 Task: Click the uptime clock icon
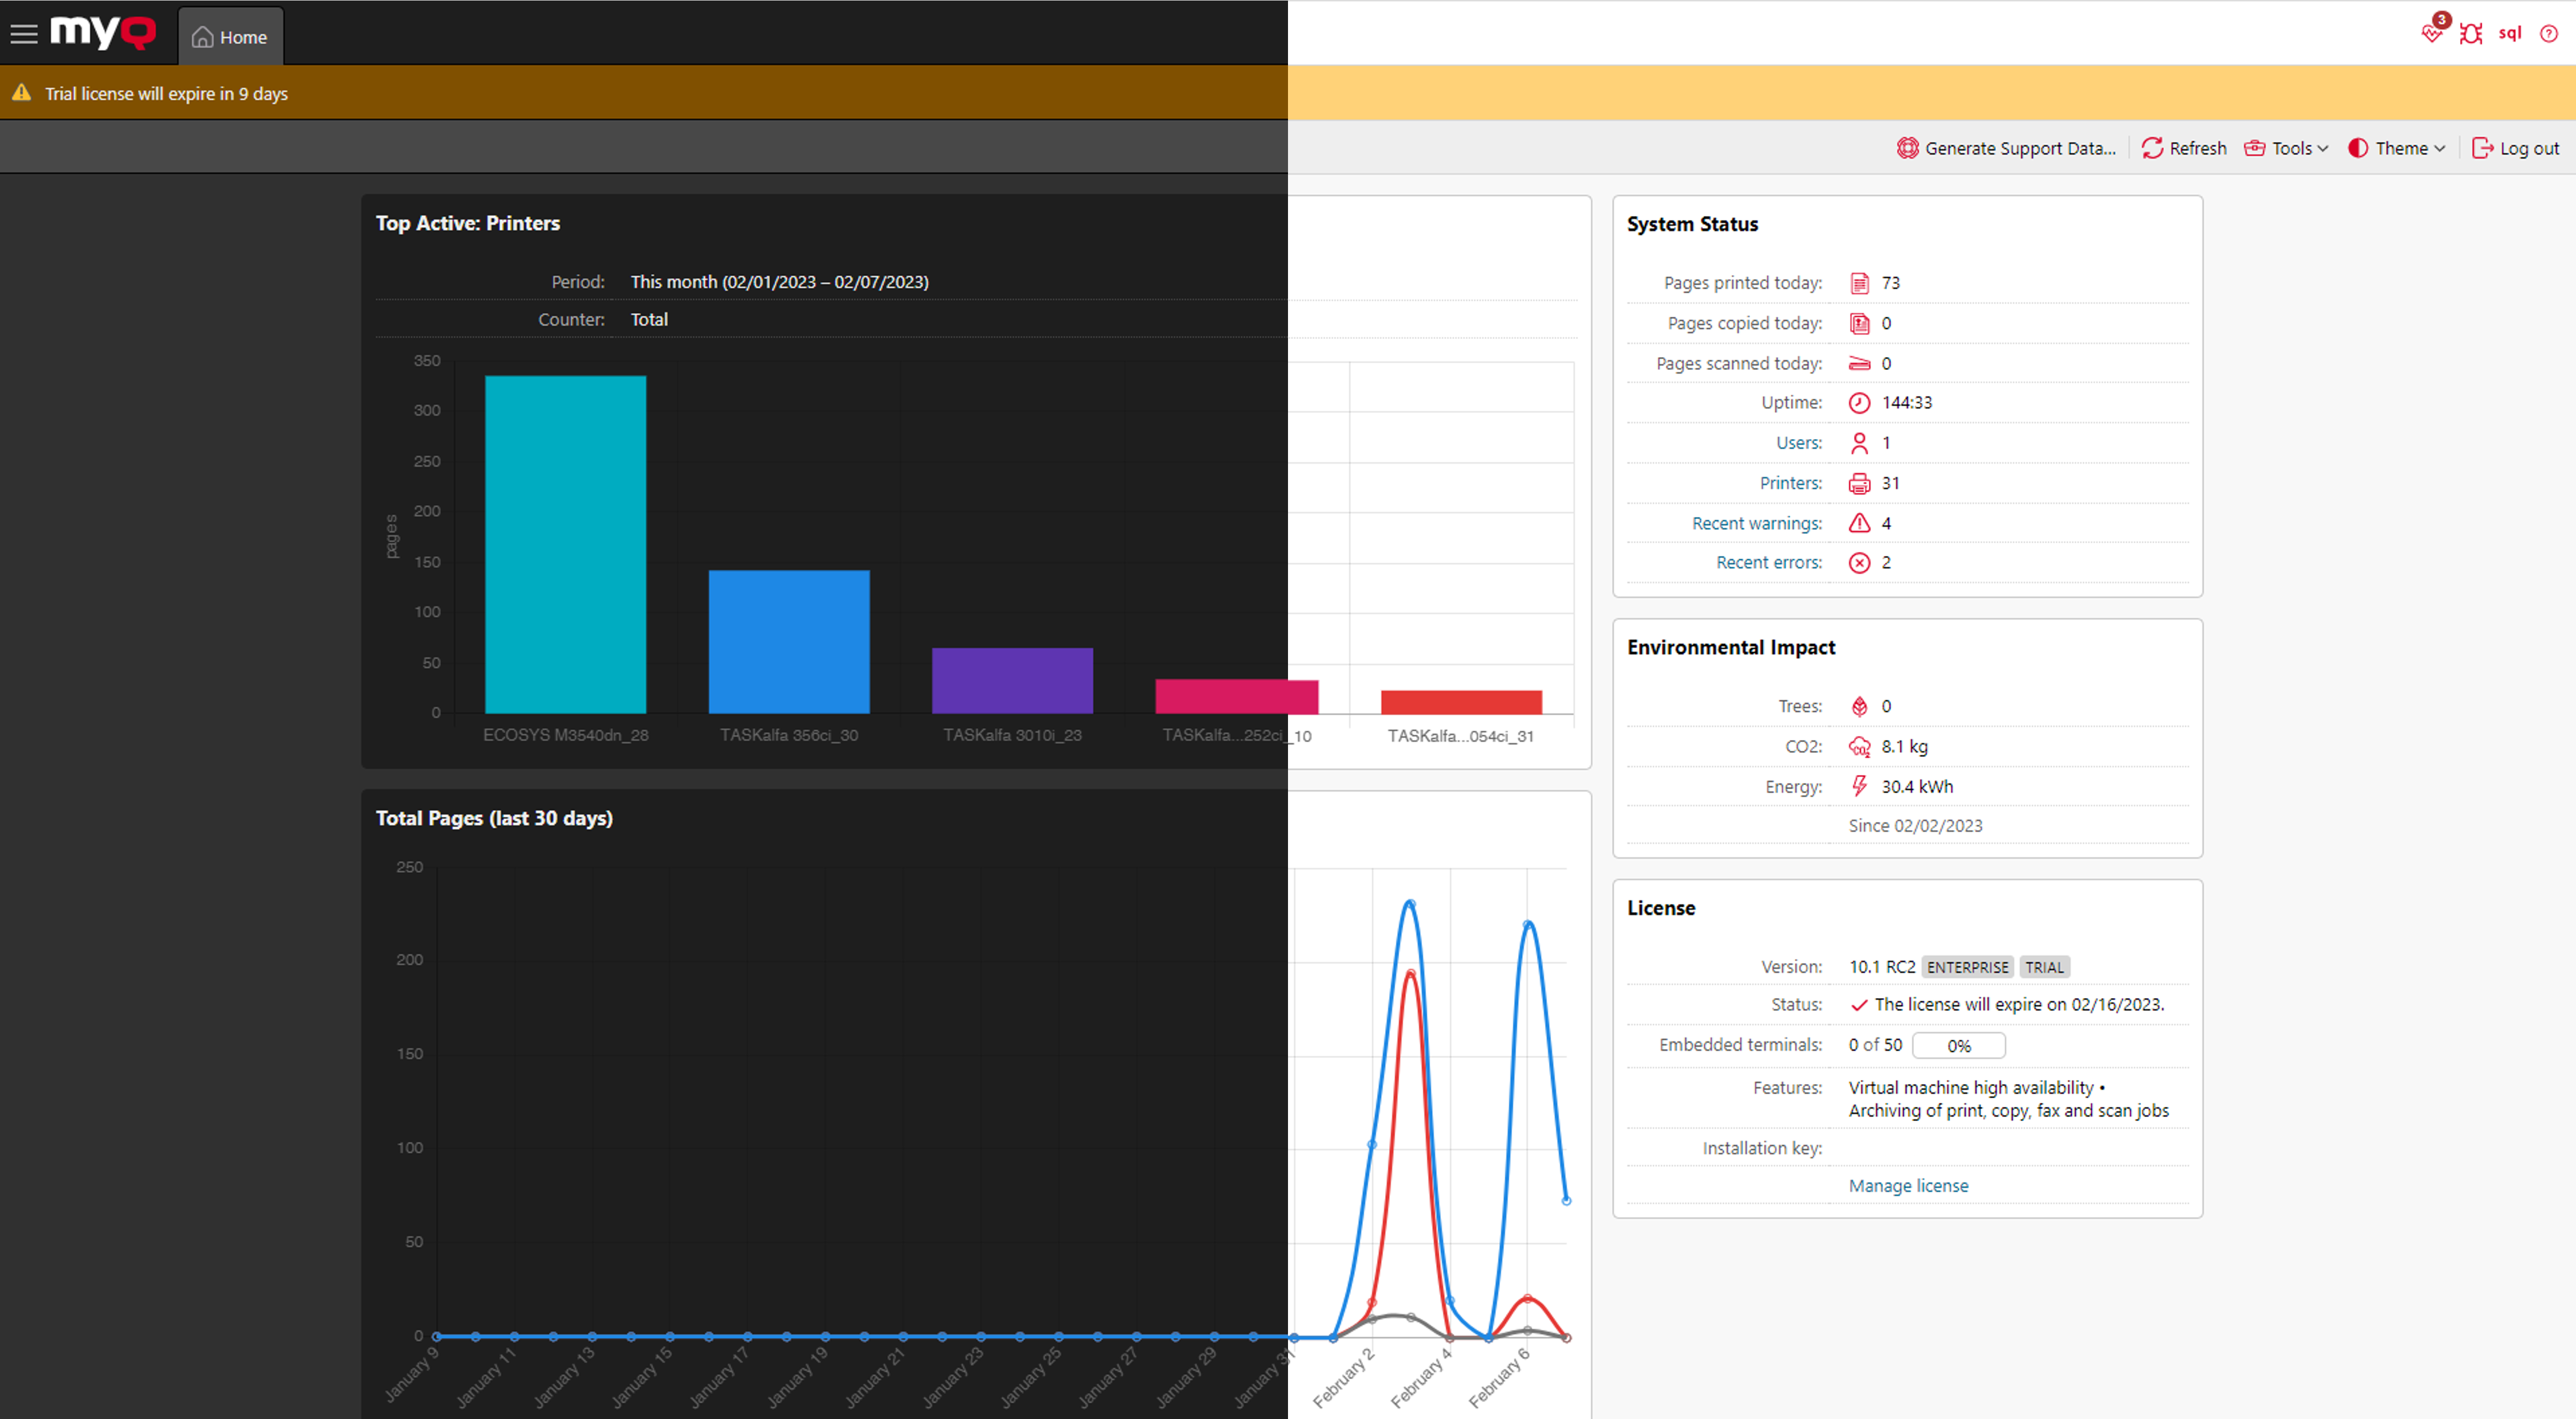click(x=1859, y=402)
